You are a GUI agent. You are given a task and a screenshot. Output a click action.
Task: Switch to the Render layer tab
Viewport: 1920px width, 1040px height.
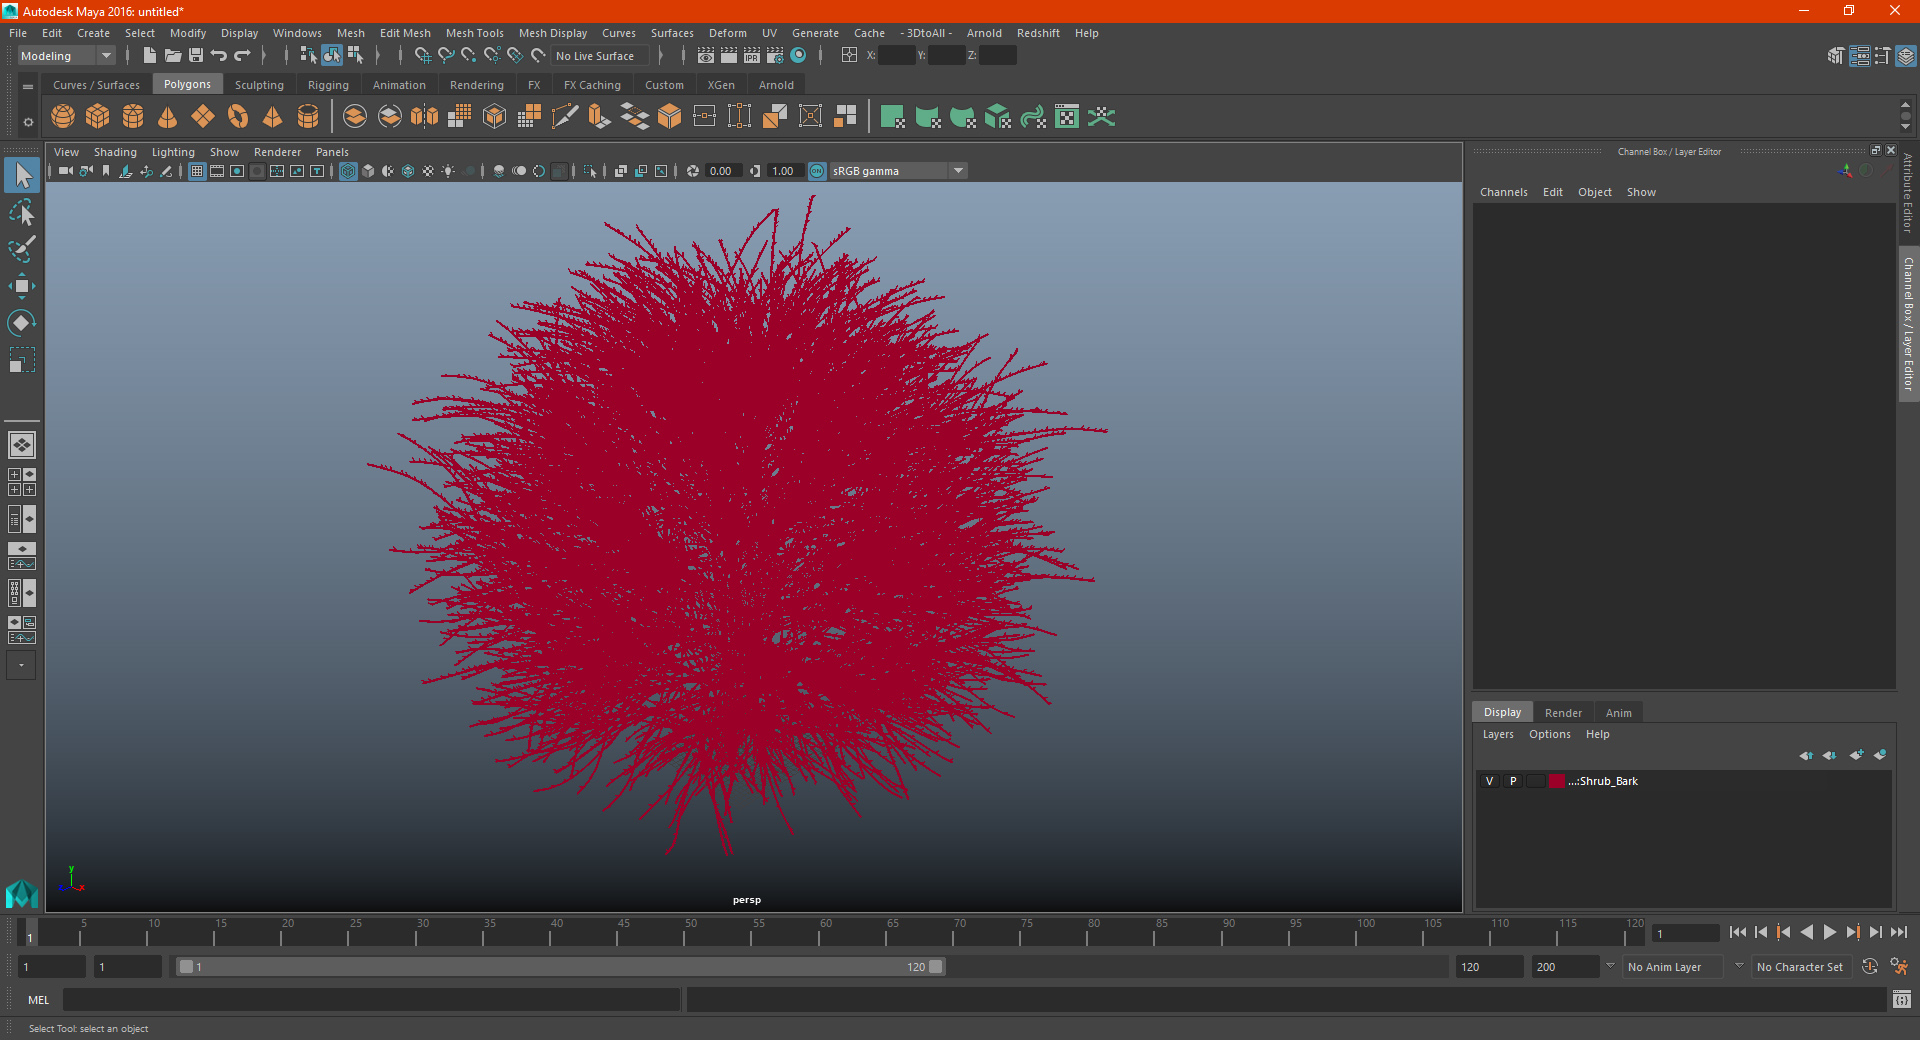tap(1563, 713)
